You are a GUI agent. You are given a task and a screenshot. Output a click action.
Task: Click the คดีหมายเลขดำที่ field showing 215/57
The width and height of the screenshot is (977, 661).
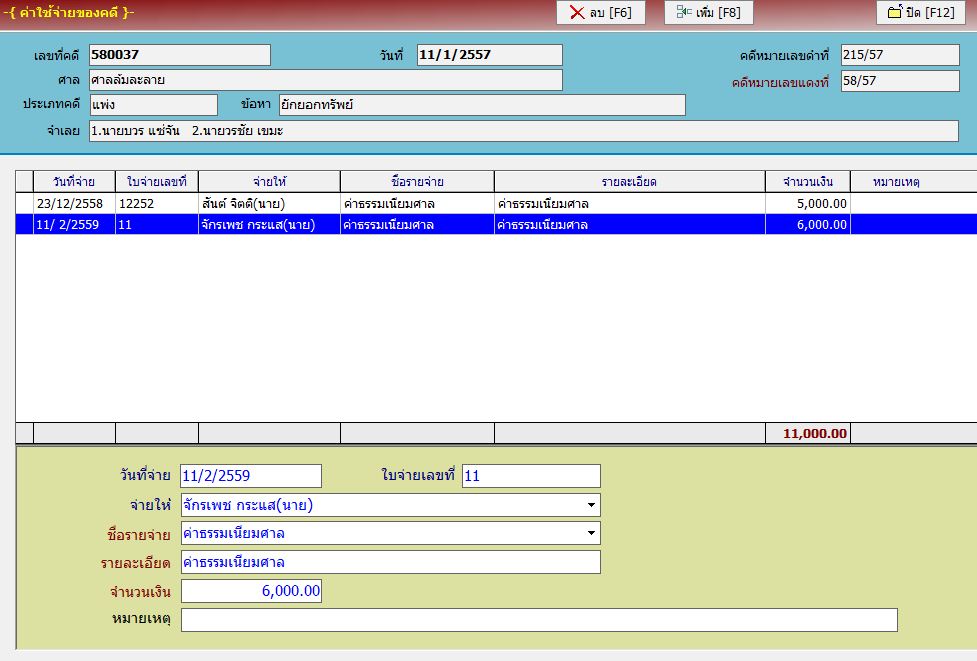point(900,55)
